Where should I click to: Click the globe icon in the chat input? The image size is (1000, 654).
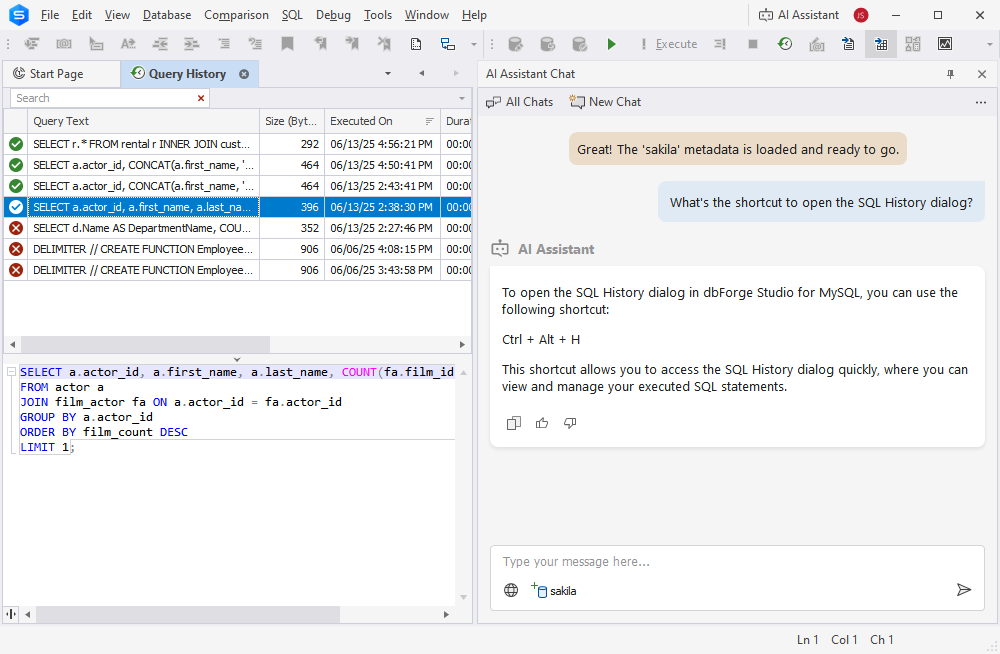(x=511, y=590)
